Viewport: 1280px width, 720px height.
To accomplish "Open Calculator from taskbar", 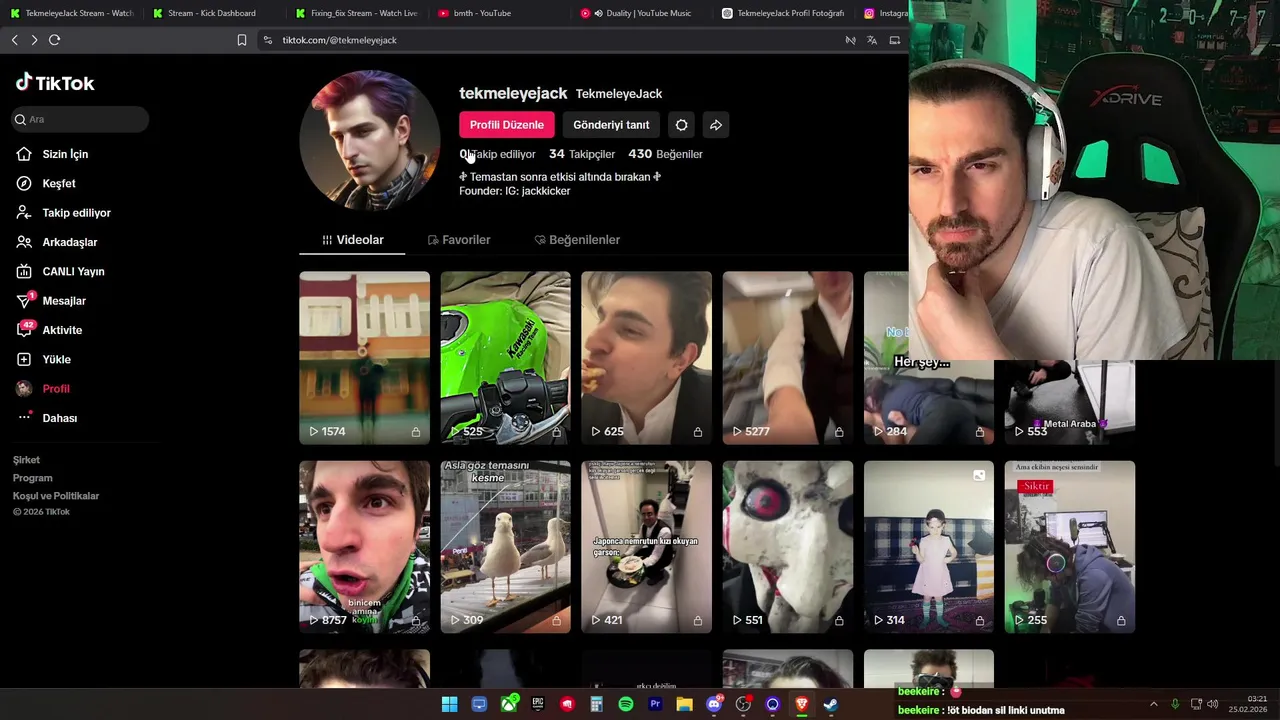I will point(596,704).
